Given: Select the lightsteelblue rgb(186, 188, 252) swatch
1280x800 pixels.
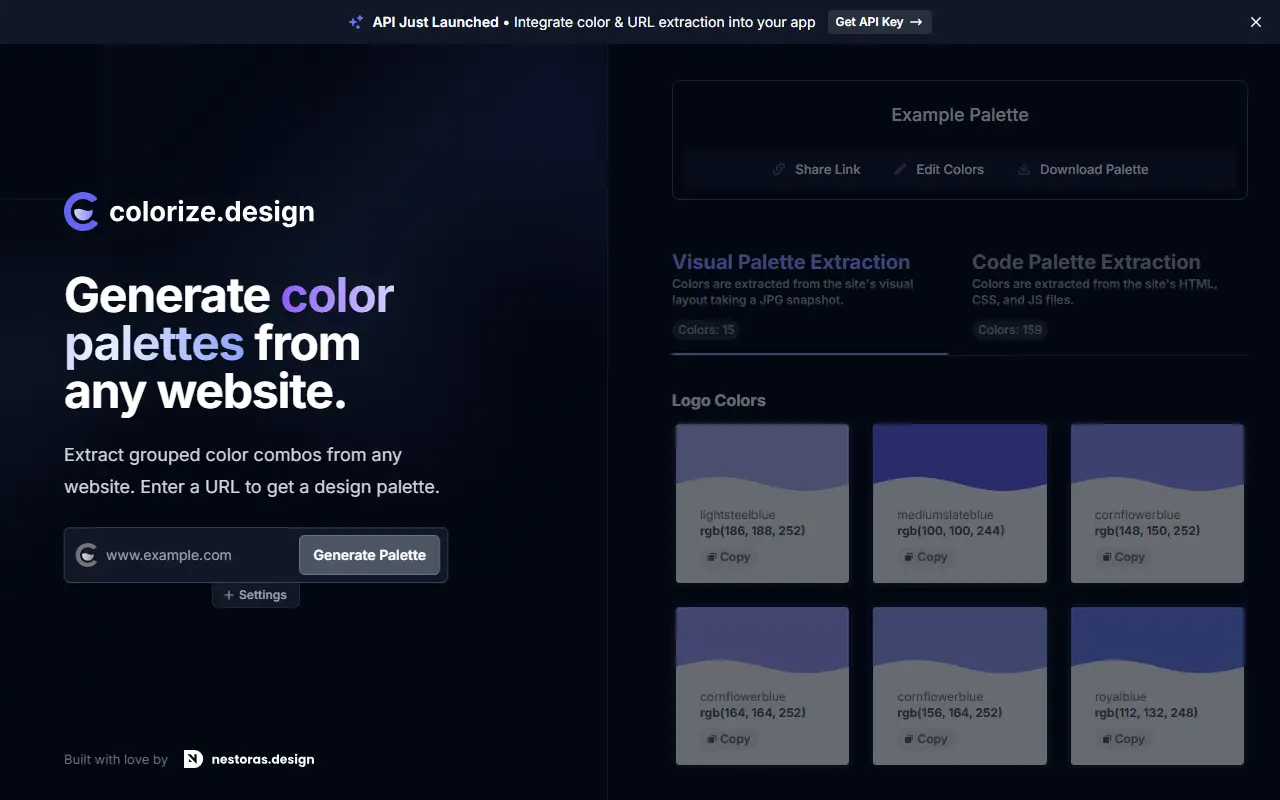Looking at the screenshot, I should [762, 503].
